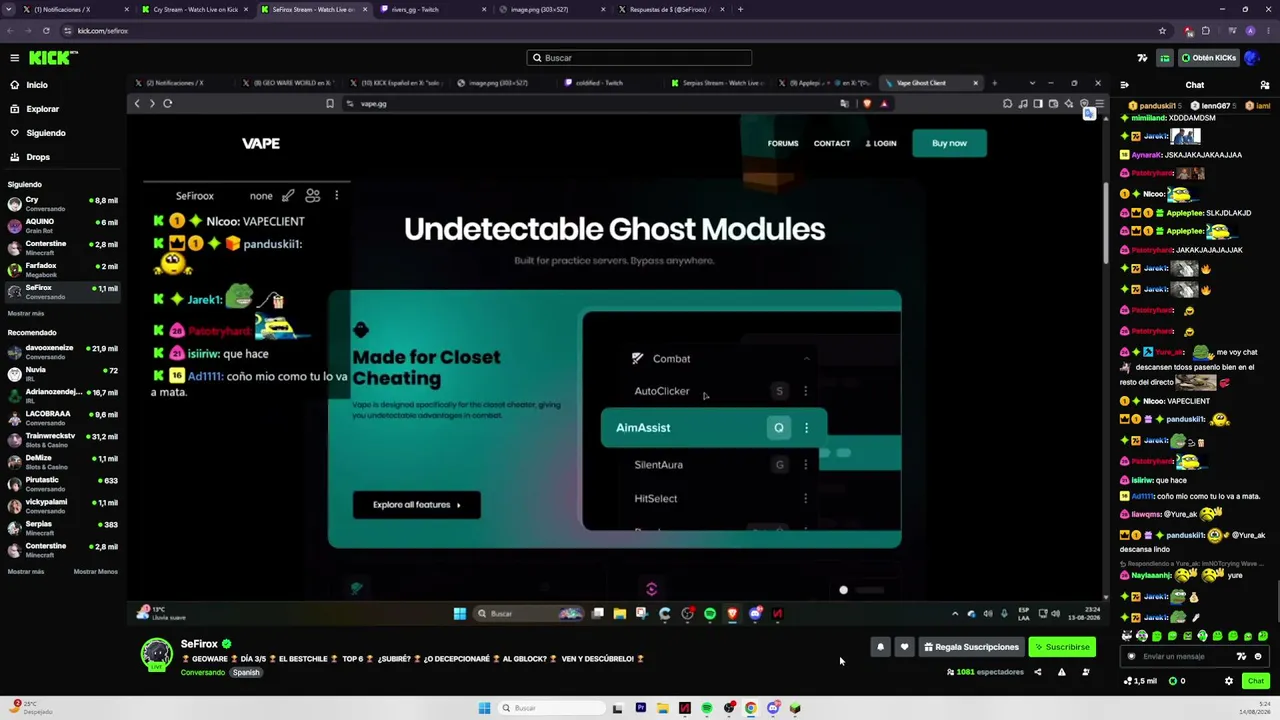Open a new browser tab
Viewport: 1280px width, 720px height.
pyautogui.click(x=740, y=10)
